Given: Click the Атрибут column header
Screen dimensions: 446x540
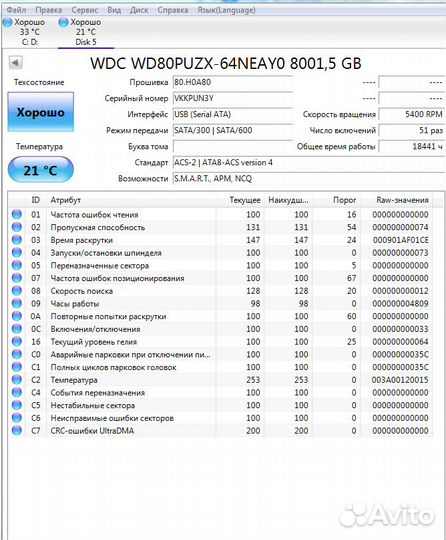Looking at the screenshot, I should pos(131,200).
